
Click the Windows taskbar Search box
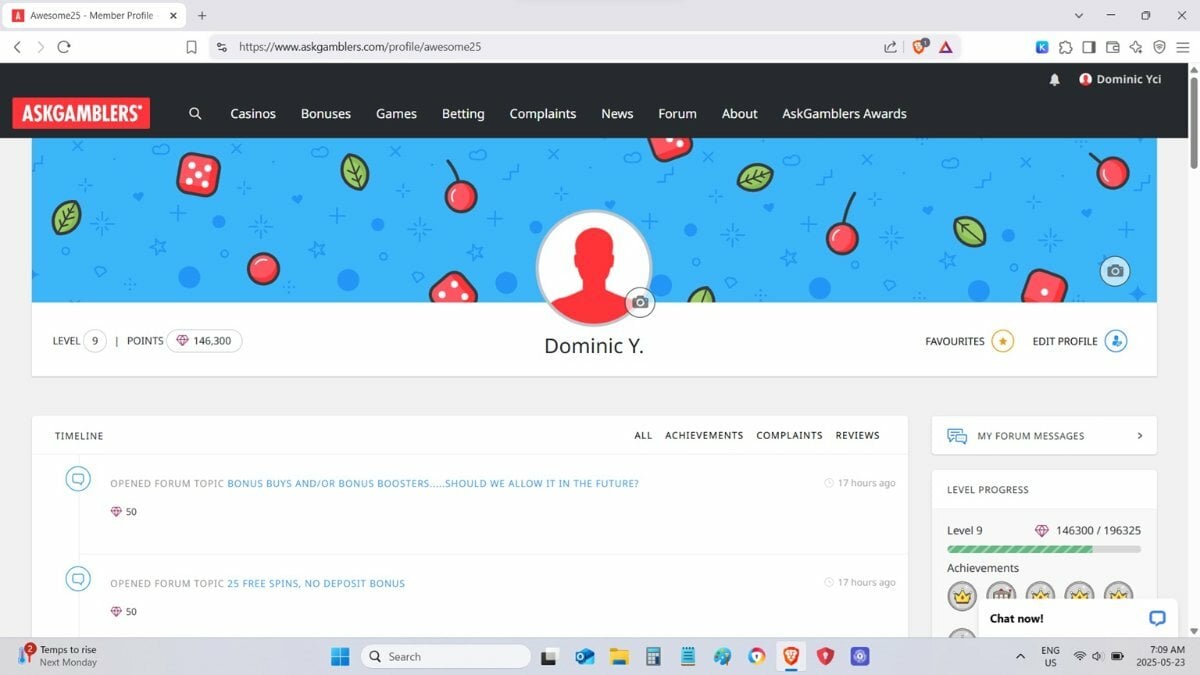pos(446,656)
